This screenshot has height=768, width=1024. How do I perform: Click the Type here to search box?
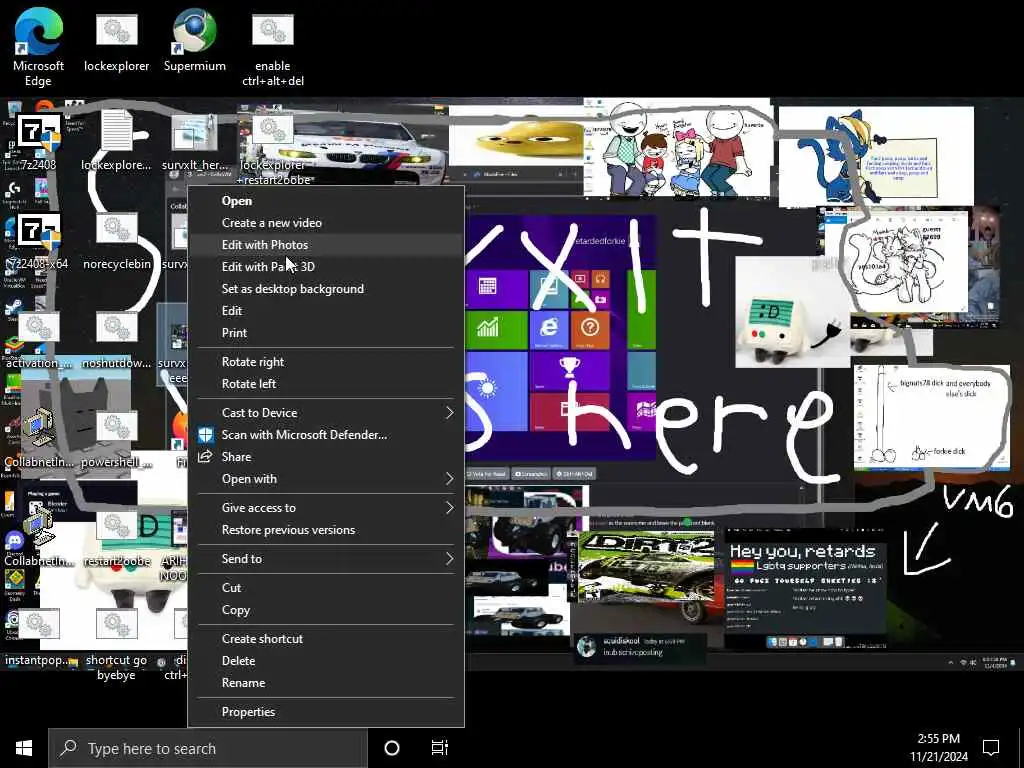point(208,748)
